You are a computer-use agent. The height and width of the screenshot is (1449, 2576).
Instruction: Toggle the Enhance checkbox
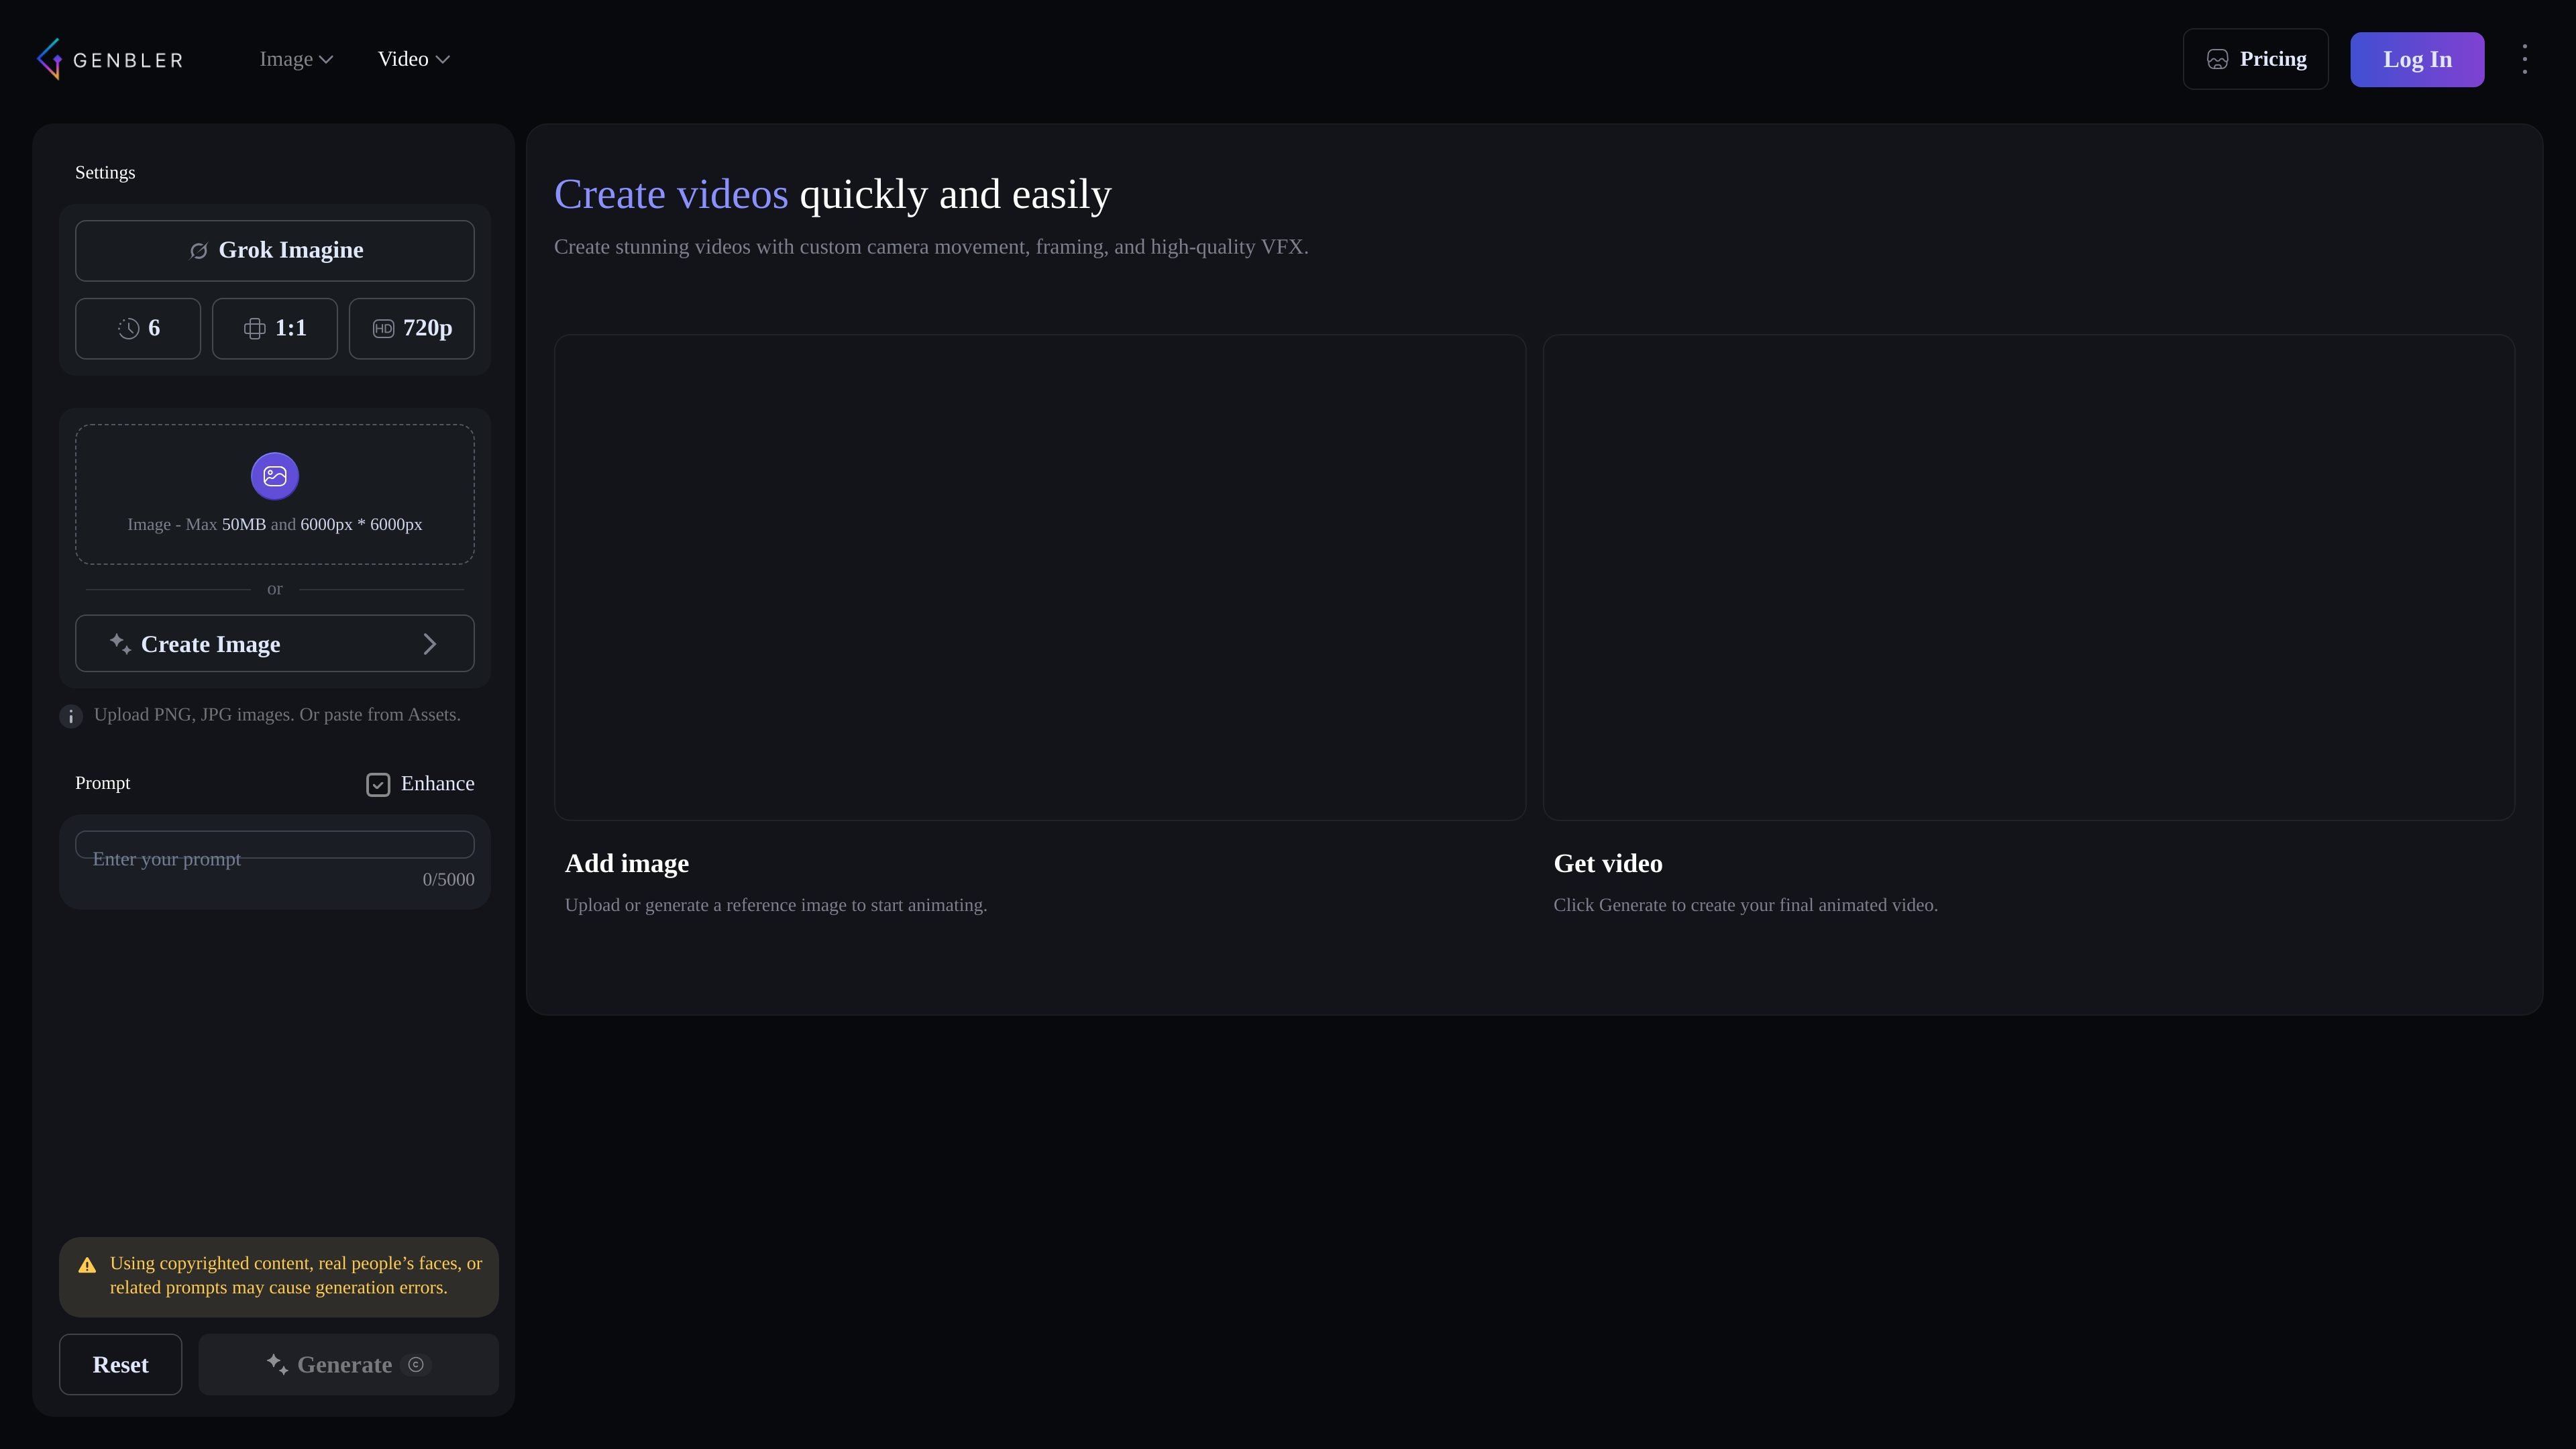pyautogui.click(x=378, y=785)
